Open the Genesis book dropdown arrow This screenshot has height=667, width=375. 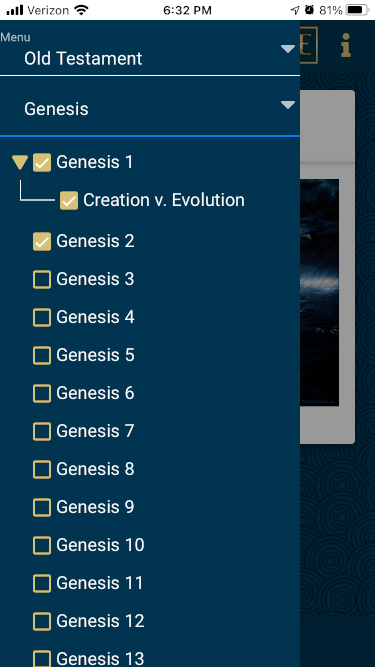pyautogui.click(x=288, y=105)
